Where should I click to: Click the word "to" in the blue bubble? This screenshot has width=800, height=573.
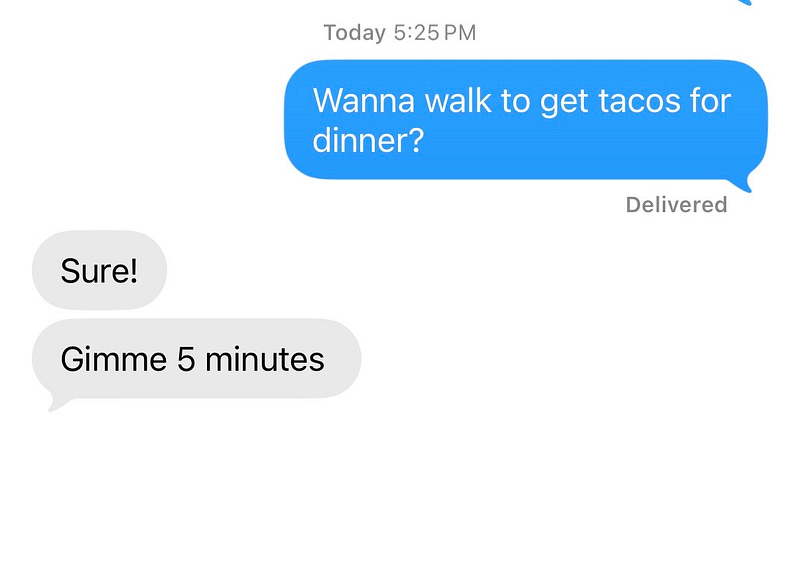[515, 101]
